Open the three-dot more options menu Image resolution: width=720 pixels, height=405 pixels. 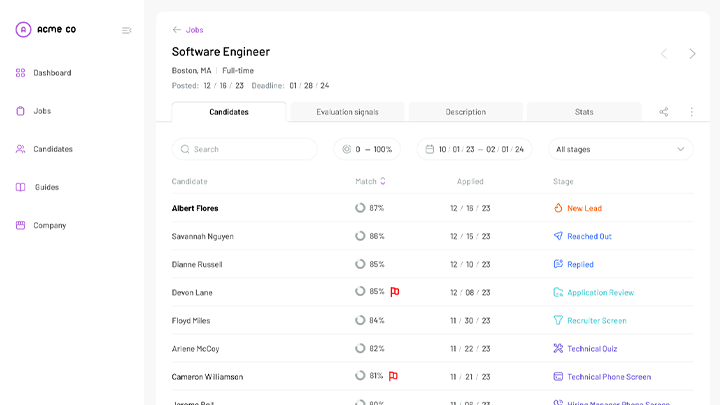691,112
